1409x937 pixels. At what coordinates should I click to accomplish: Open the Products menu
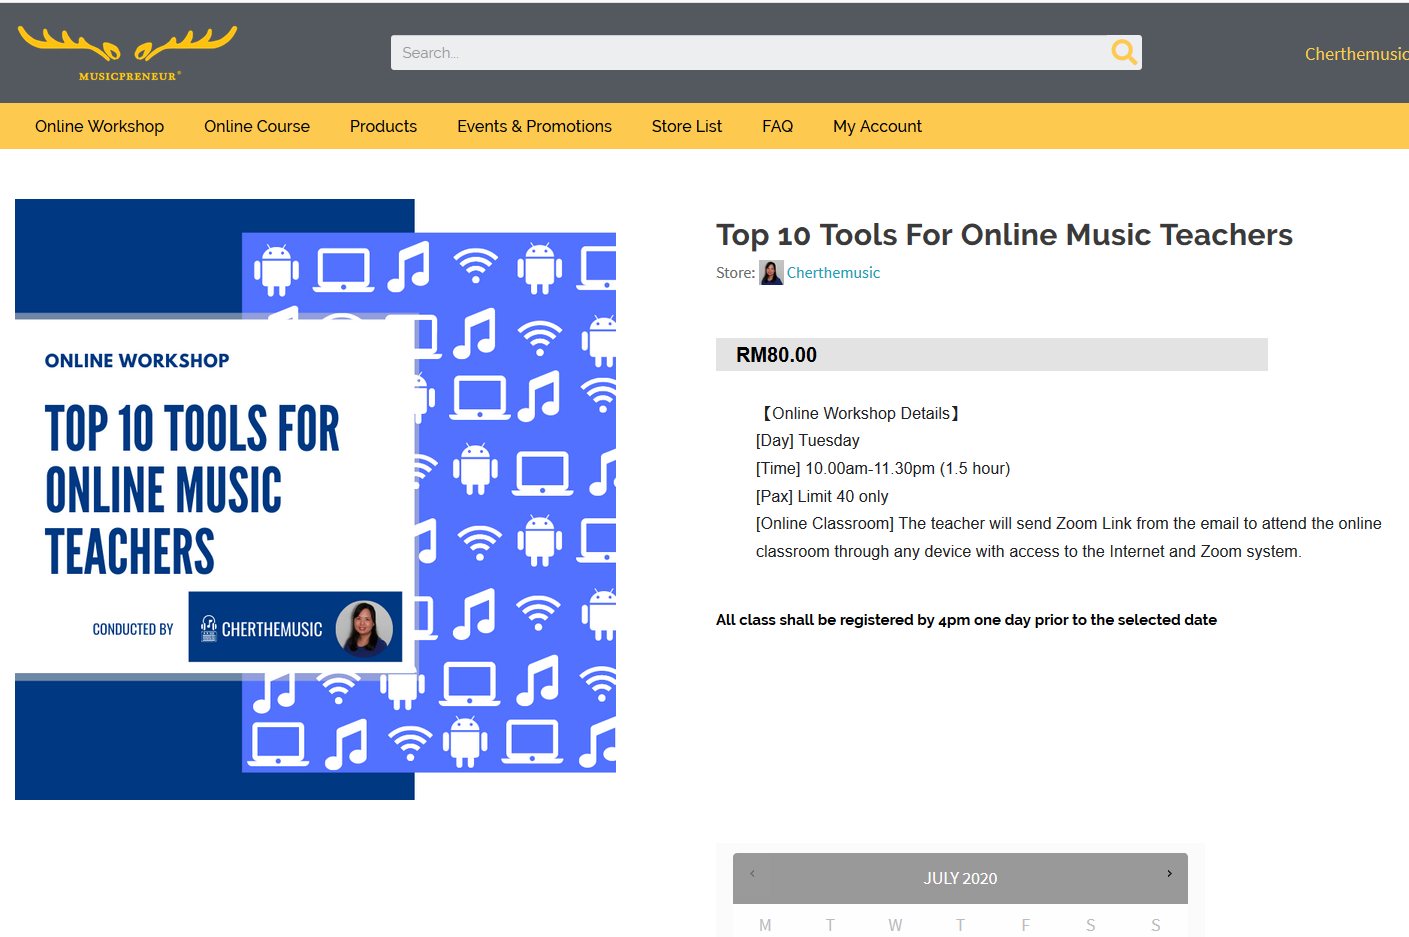[x=383, y=126]
